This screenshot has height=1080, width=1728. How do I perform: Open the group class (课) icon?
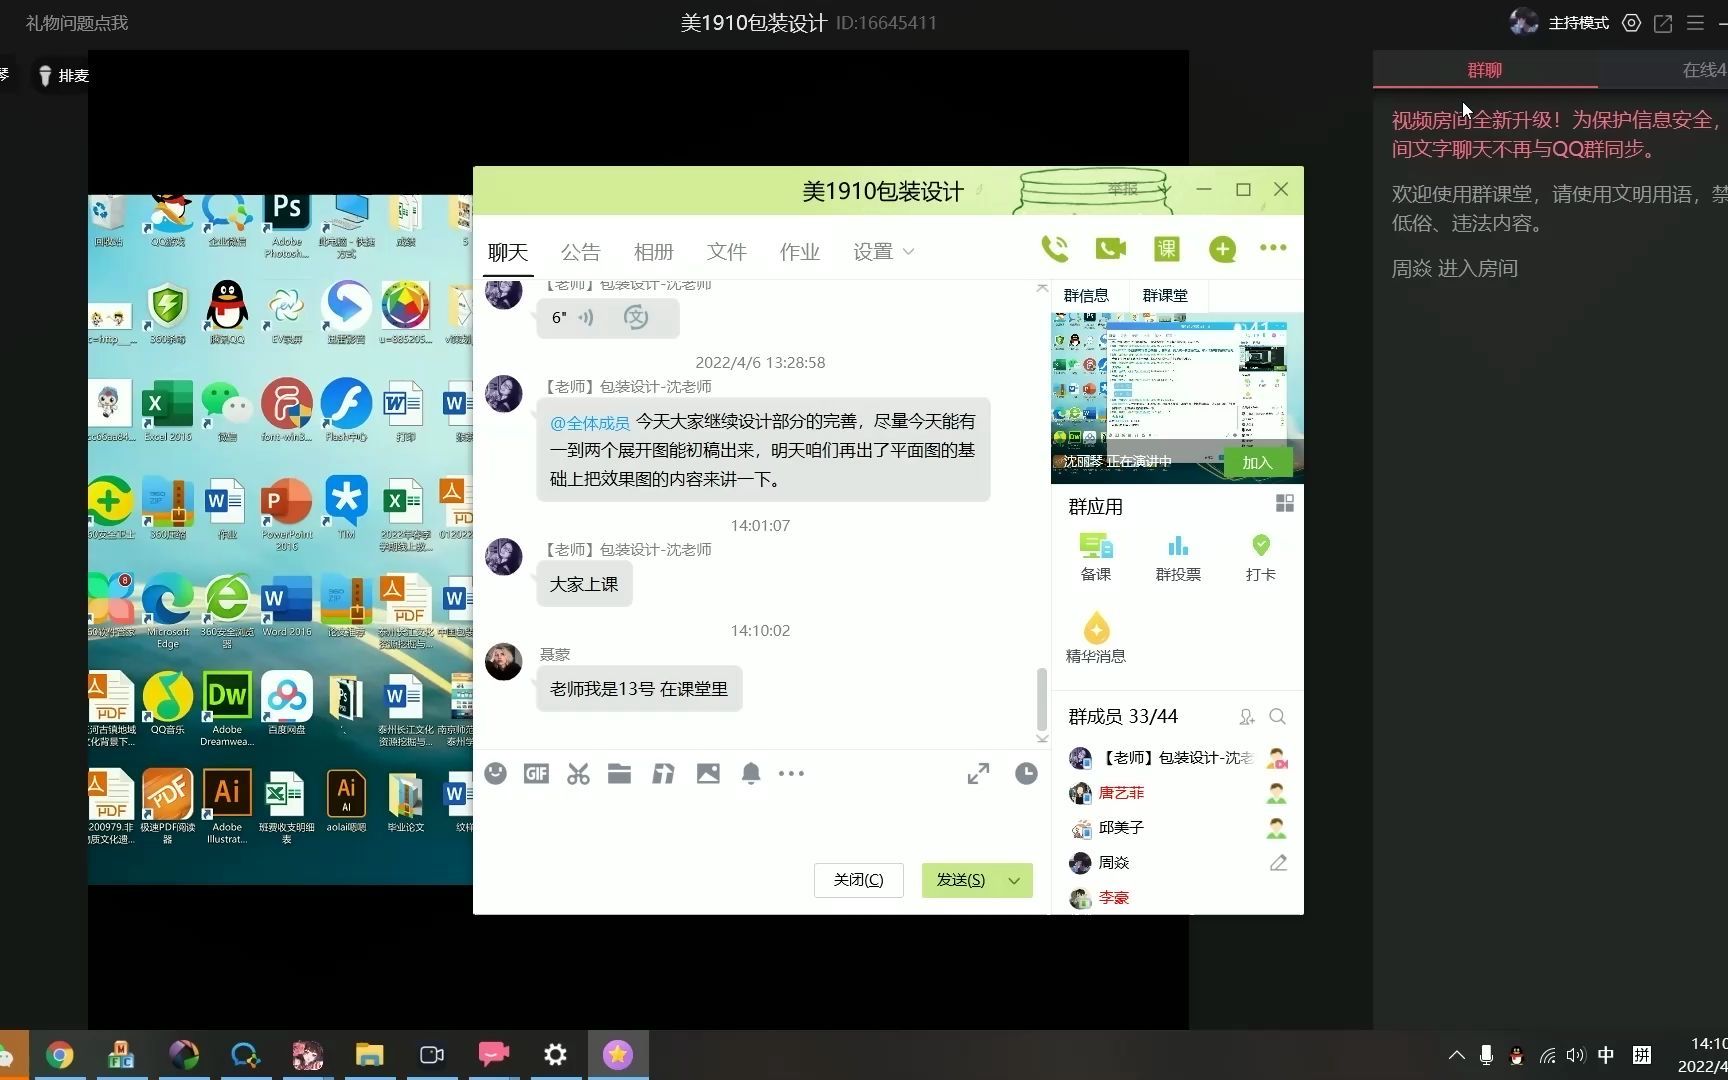coord(1167,248)
